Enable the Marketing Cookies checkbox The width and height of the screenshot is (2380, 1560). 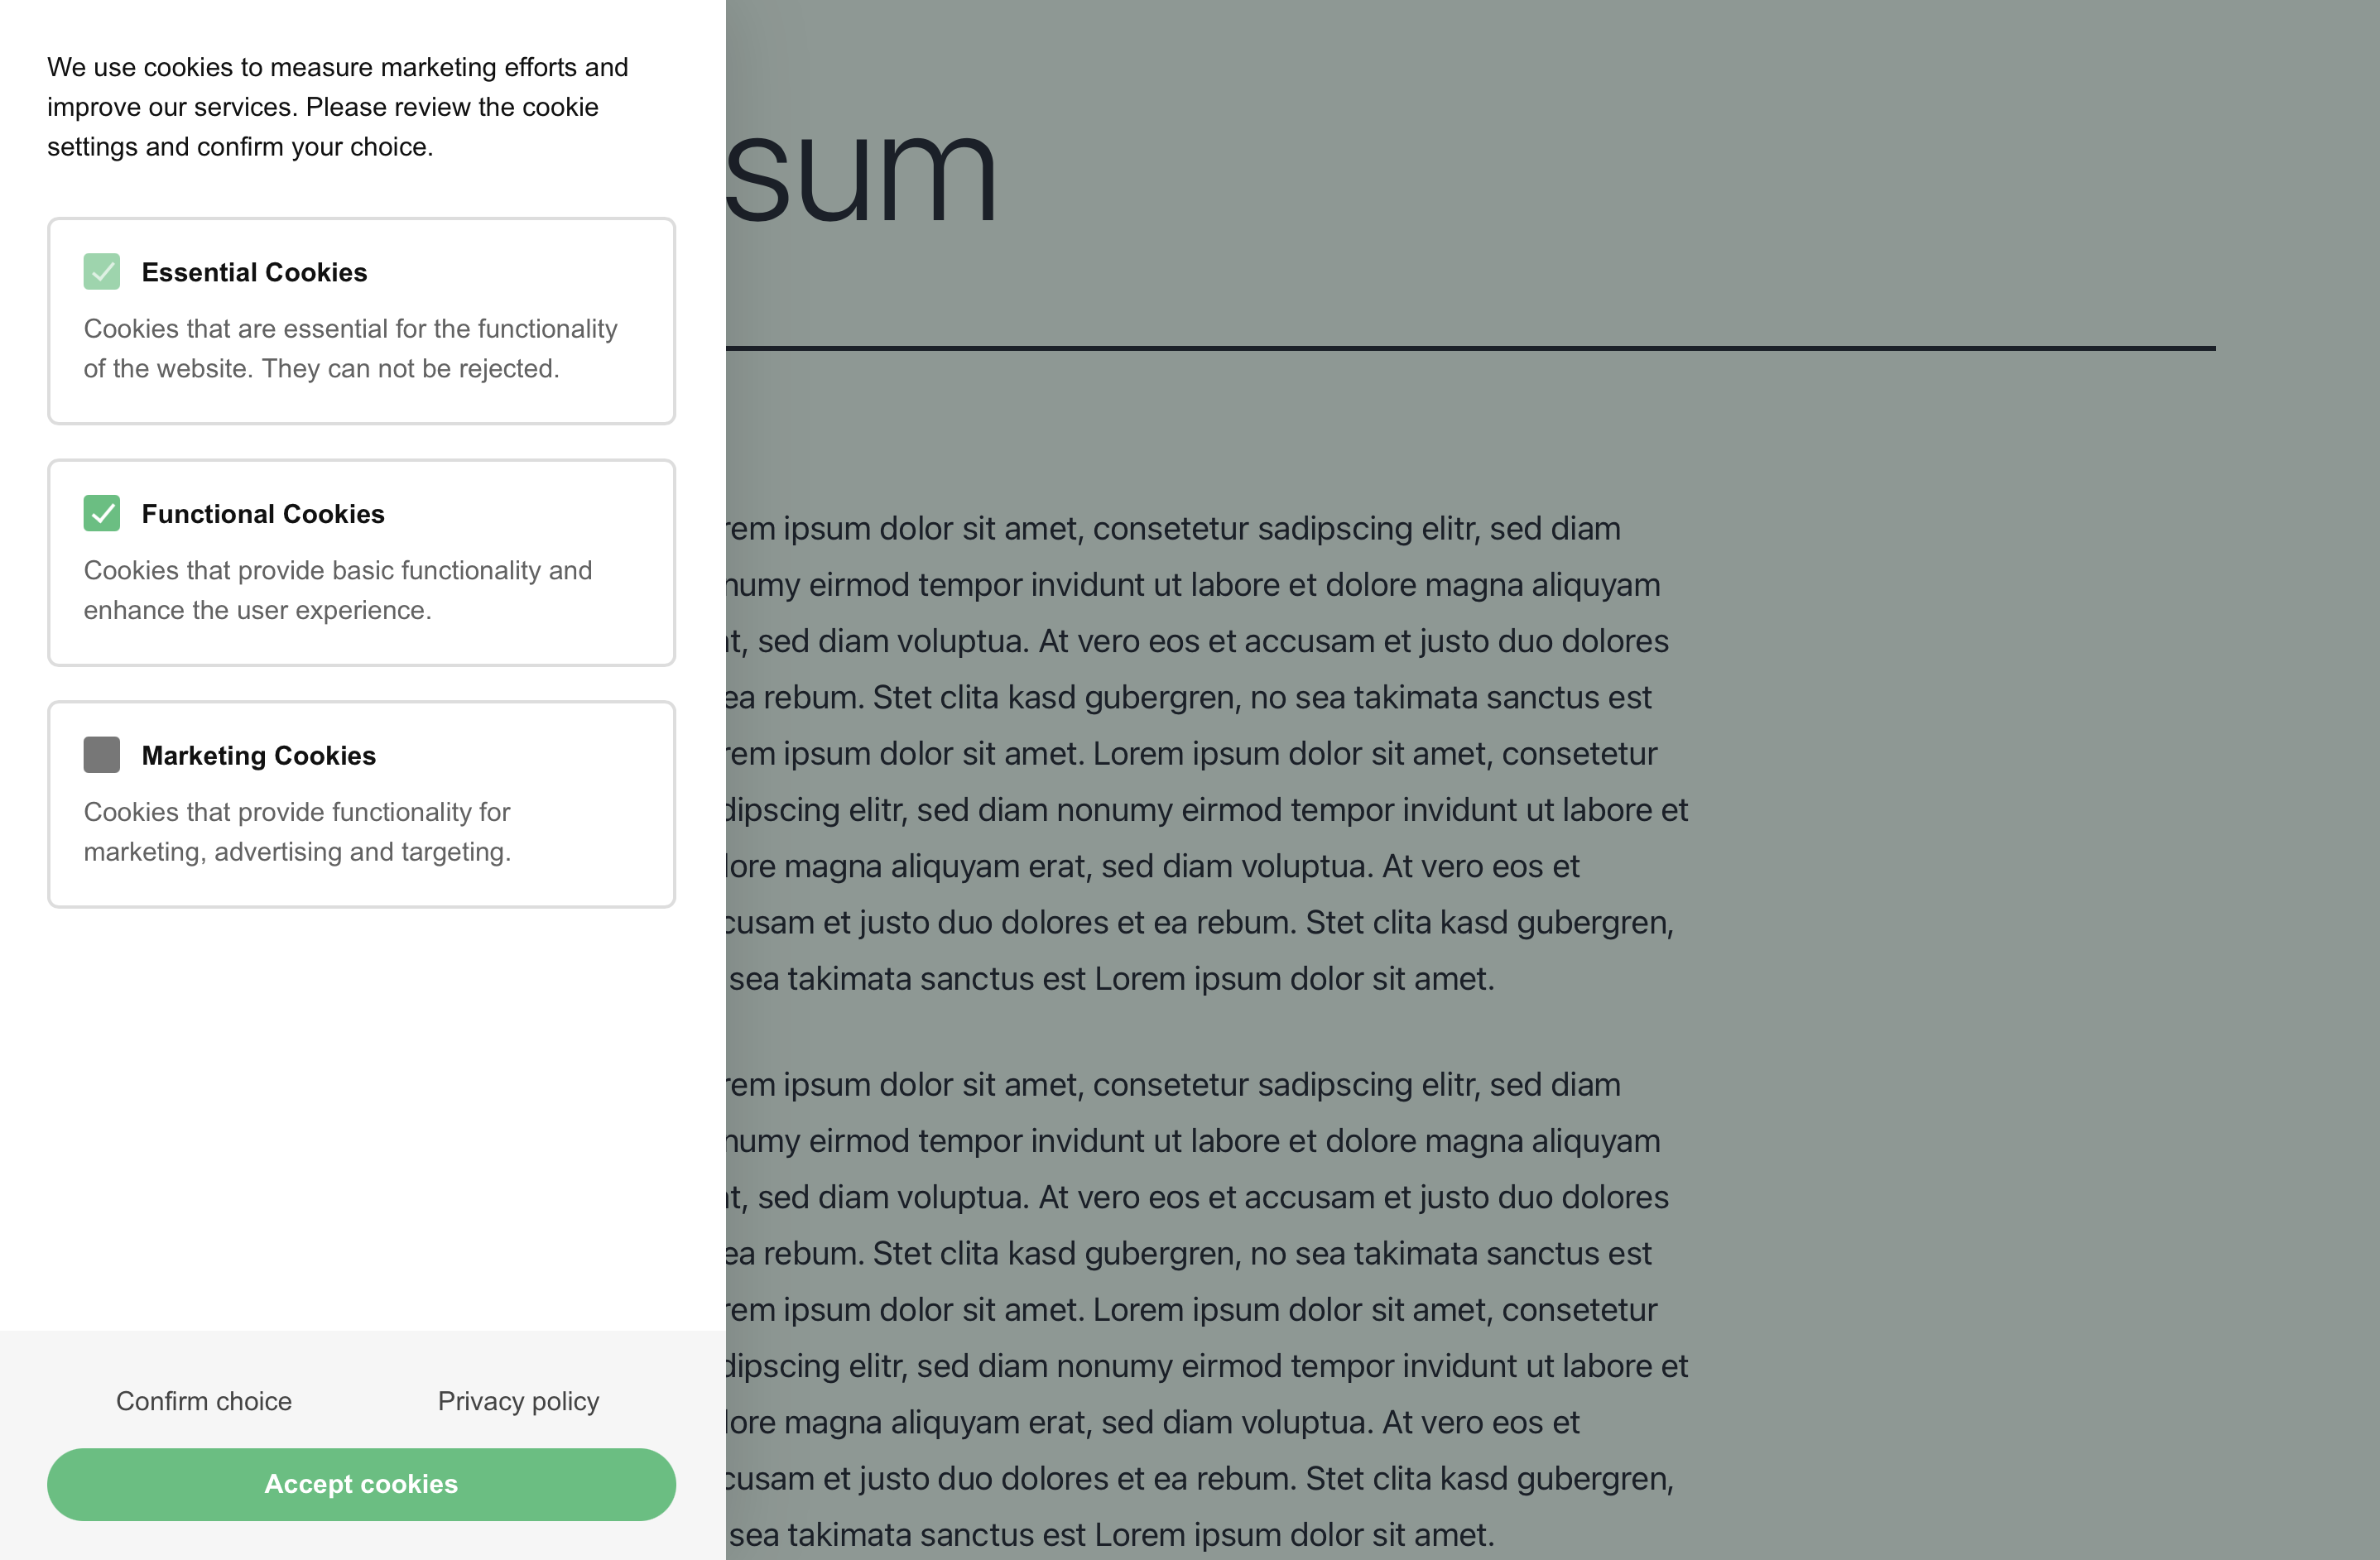pos(101,754)
